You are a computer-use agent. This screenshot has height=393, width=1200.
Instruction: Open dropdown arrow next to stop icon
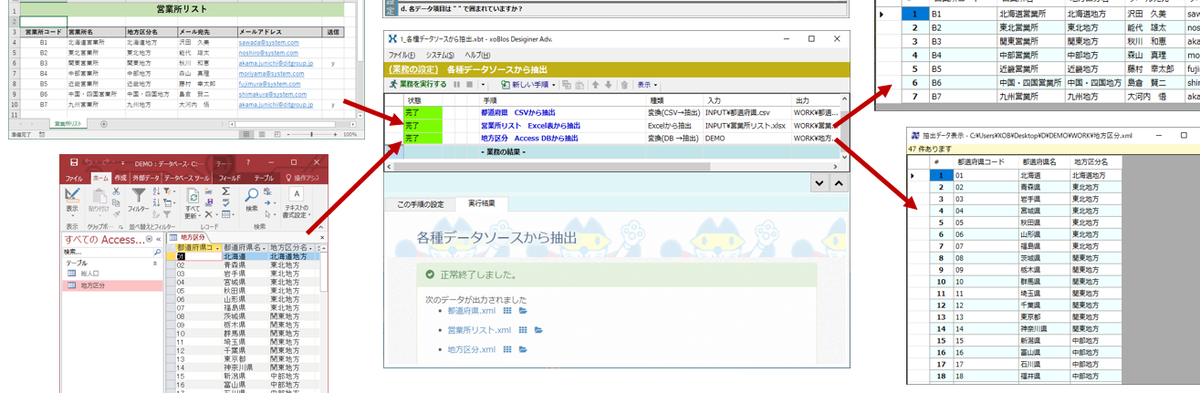[483, 85]
